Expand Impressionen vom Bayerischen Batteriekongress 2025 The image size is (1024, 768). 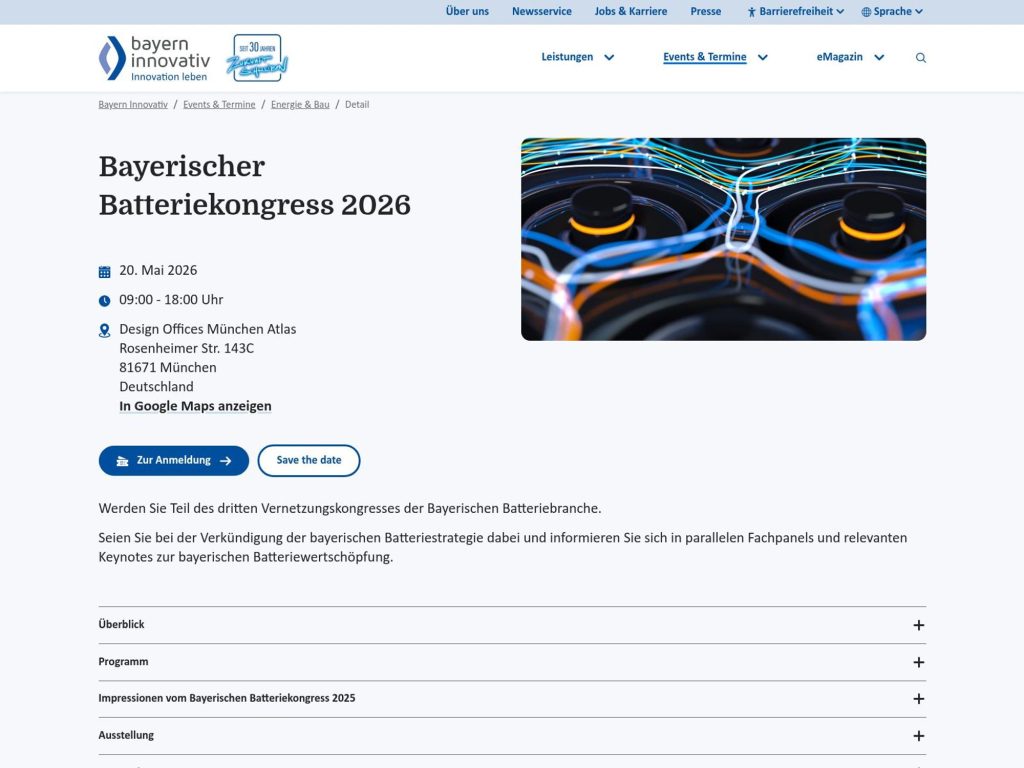point(916,698)
